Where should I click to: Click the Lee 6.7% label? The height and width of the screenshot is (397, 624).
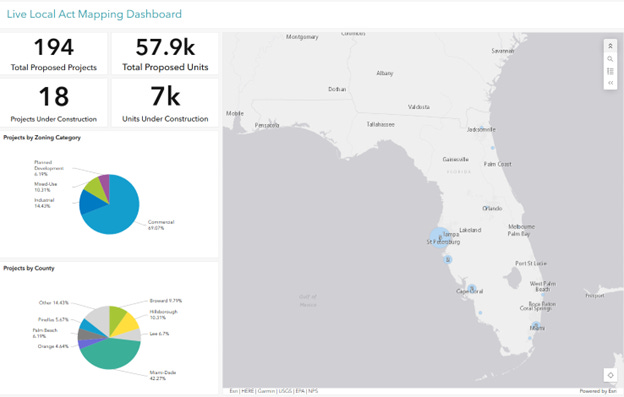[x=159, y=334]
